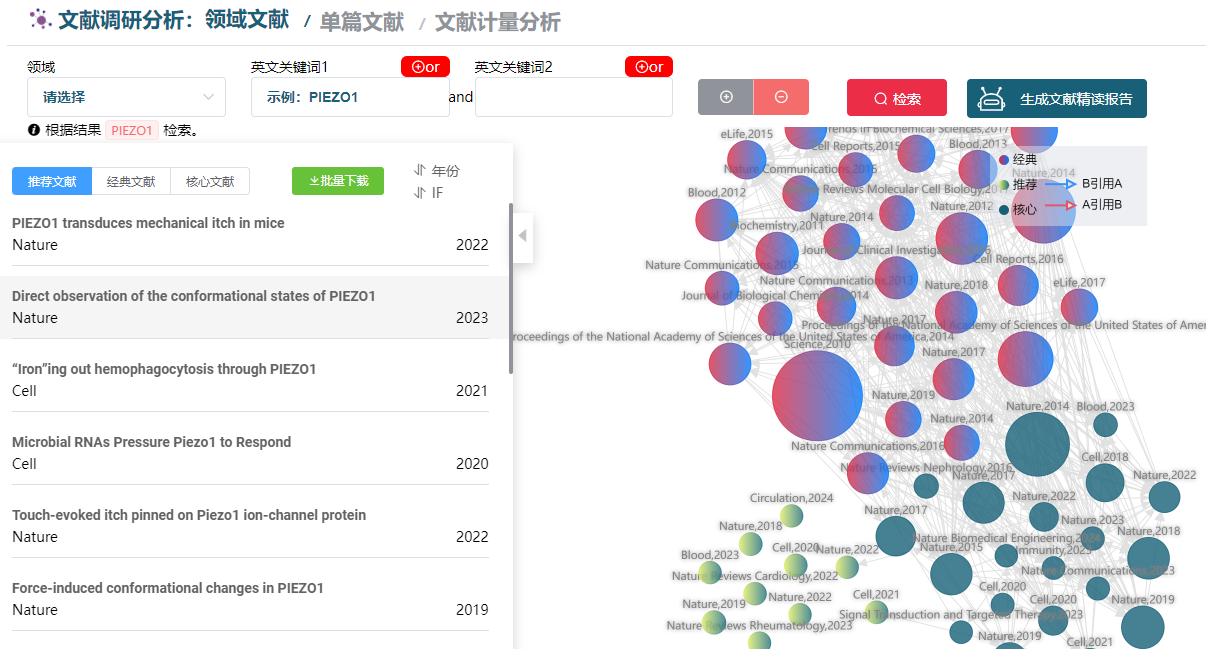
Task: Click the minus icon to remove keyword row
Action: click(x=781, y=97)
